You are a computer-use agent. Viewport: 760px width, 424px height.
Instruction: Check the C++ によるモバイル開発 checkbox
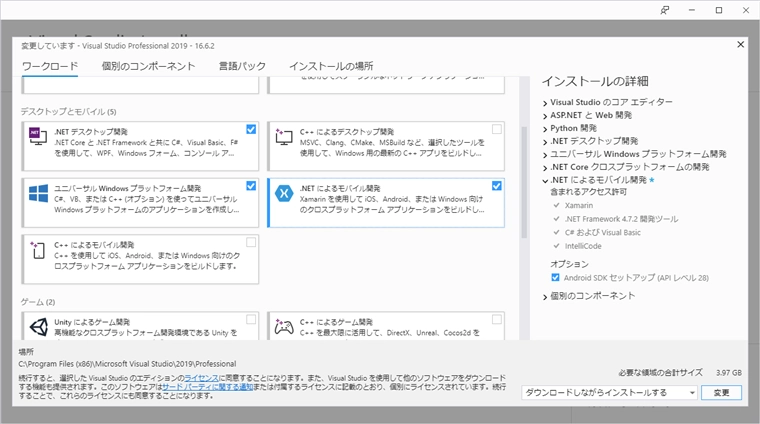pos(251,242)
